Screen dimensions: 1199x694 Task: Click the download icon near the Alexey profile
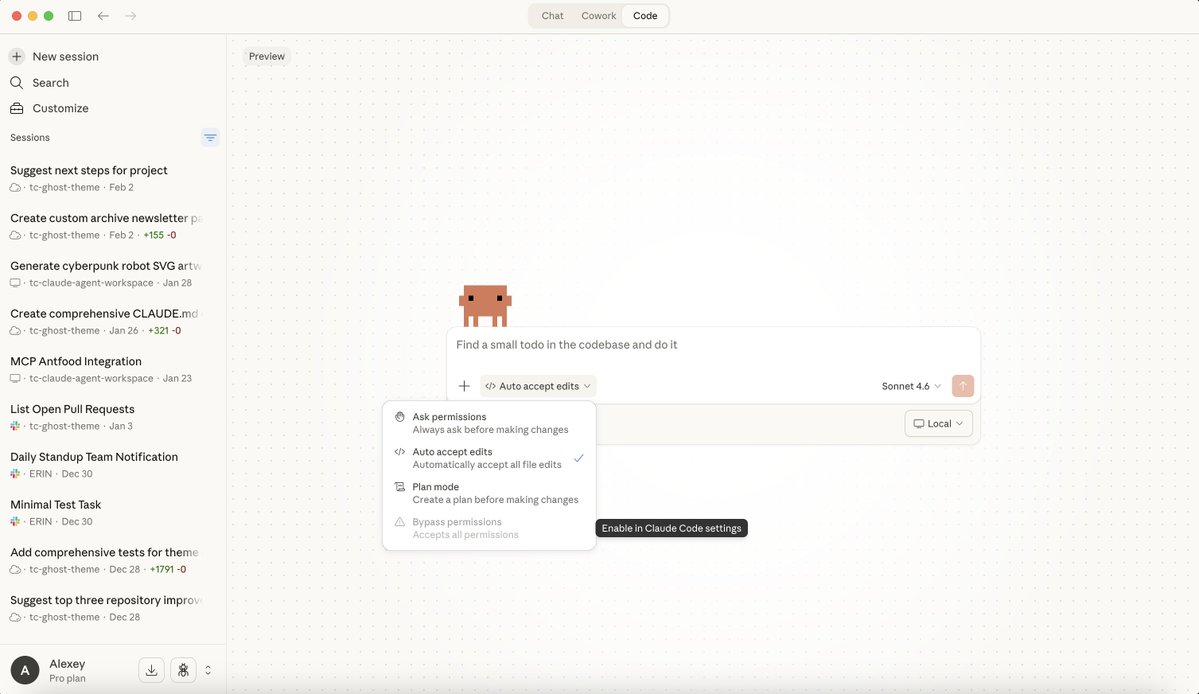coord(151,670)
